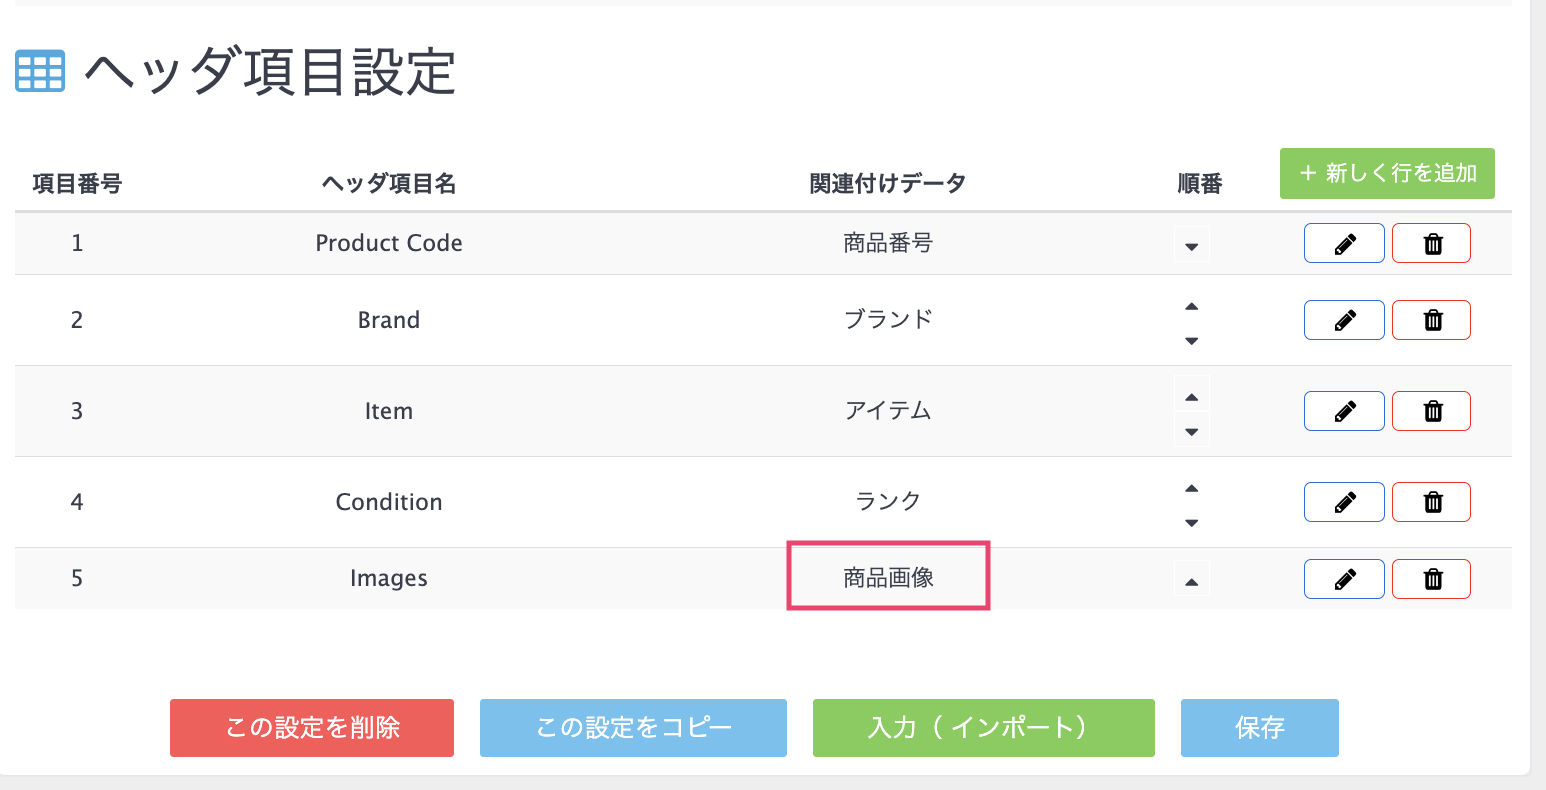Viewport: 1546px width, 790px height.
Task: Delete the Brand row with trash icon
Action: 1432,320
